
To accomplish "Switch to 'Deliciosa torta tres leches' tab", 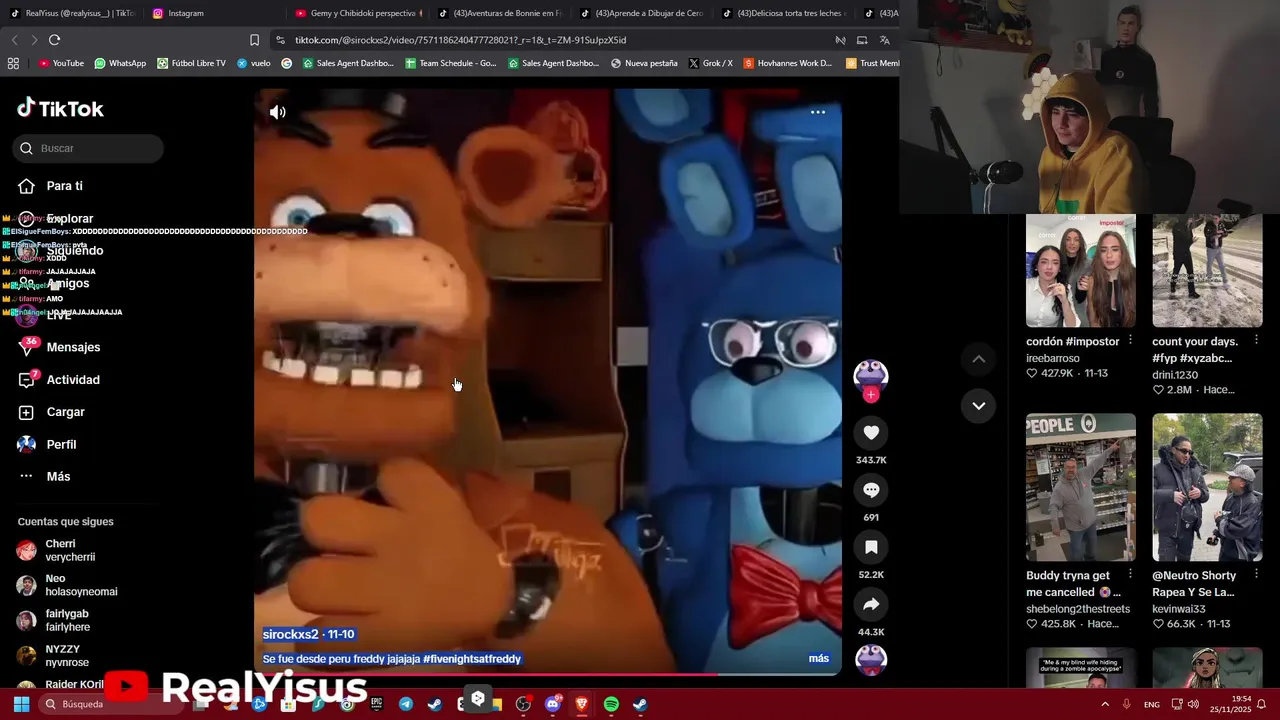I will pos(786,13).
